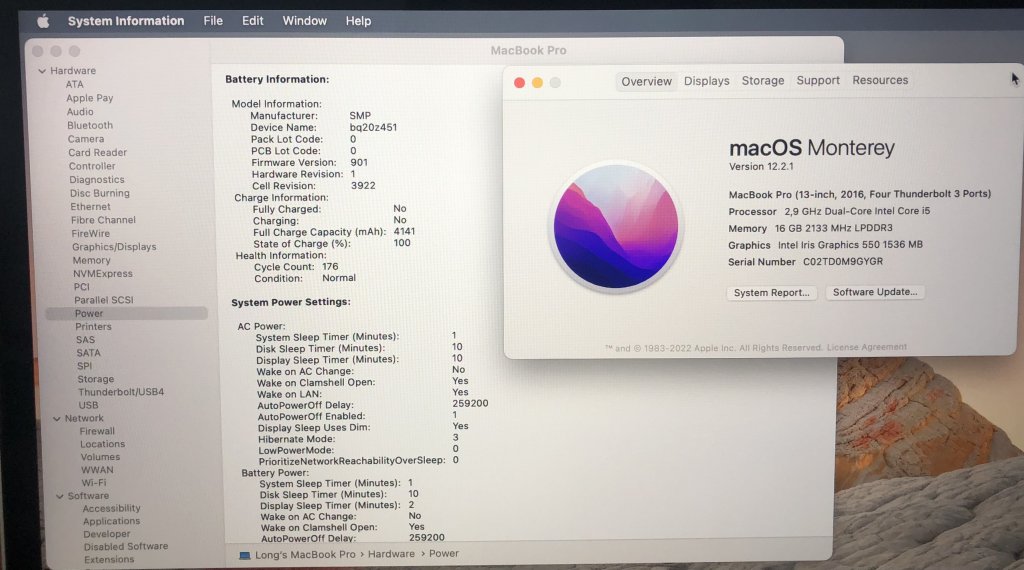1024x570 pixels.
Task: Select Controller in the sidebar
Action: coord(92,166)
